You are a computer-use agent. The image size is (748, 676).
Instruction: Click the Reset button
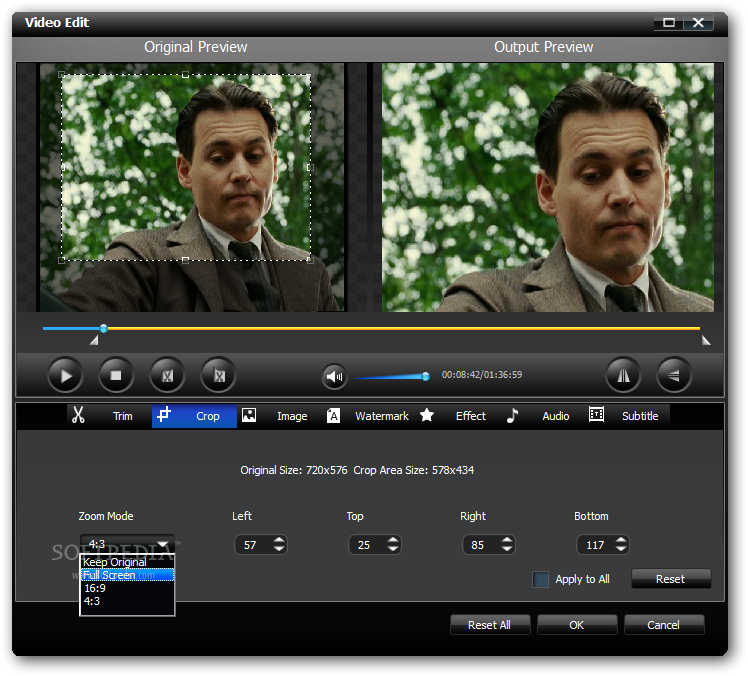coord(671,579)
